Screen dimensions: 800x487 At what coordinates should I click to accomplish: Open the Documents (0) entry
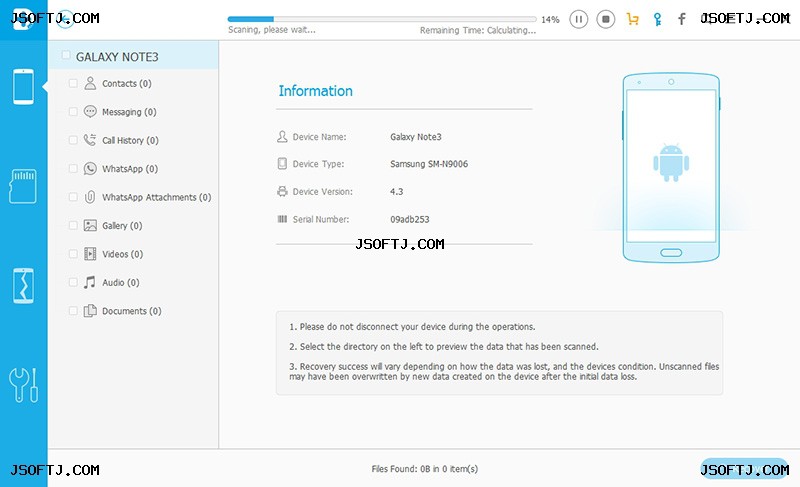click(132, 311)
